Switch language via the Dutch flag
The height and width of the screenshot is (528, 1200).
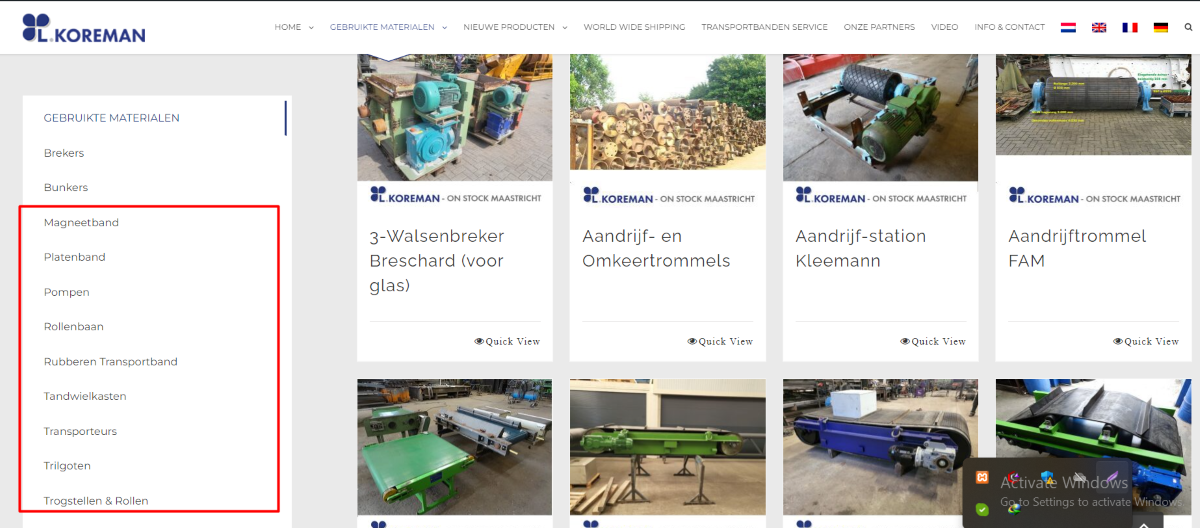1068,27
